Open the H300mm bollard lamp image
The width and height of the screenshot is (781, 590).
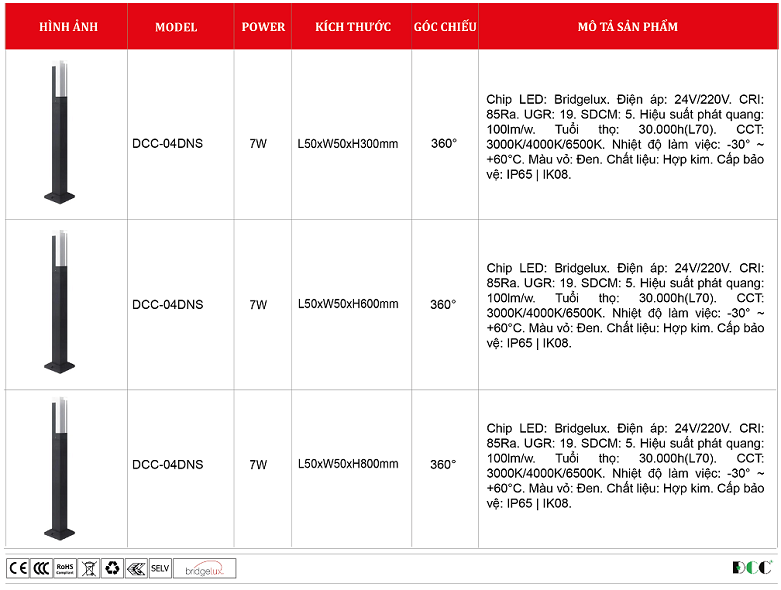coord(62,135)
